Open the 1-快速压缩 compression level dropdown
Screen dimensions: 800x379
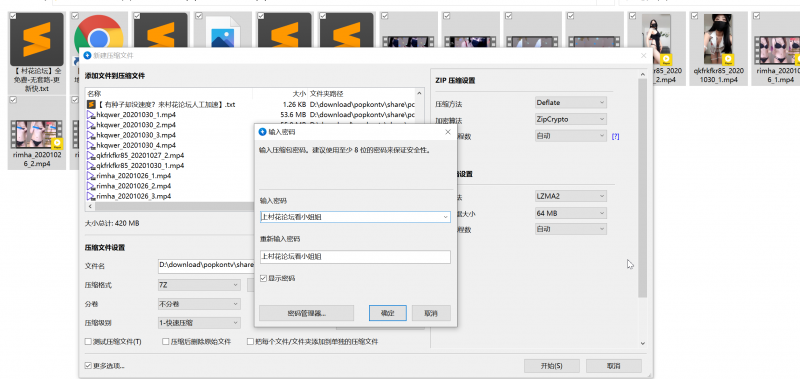[199, 323]
